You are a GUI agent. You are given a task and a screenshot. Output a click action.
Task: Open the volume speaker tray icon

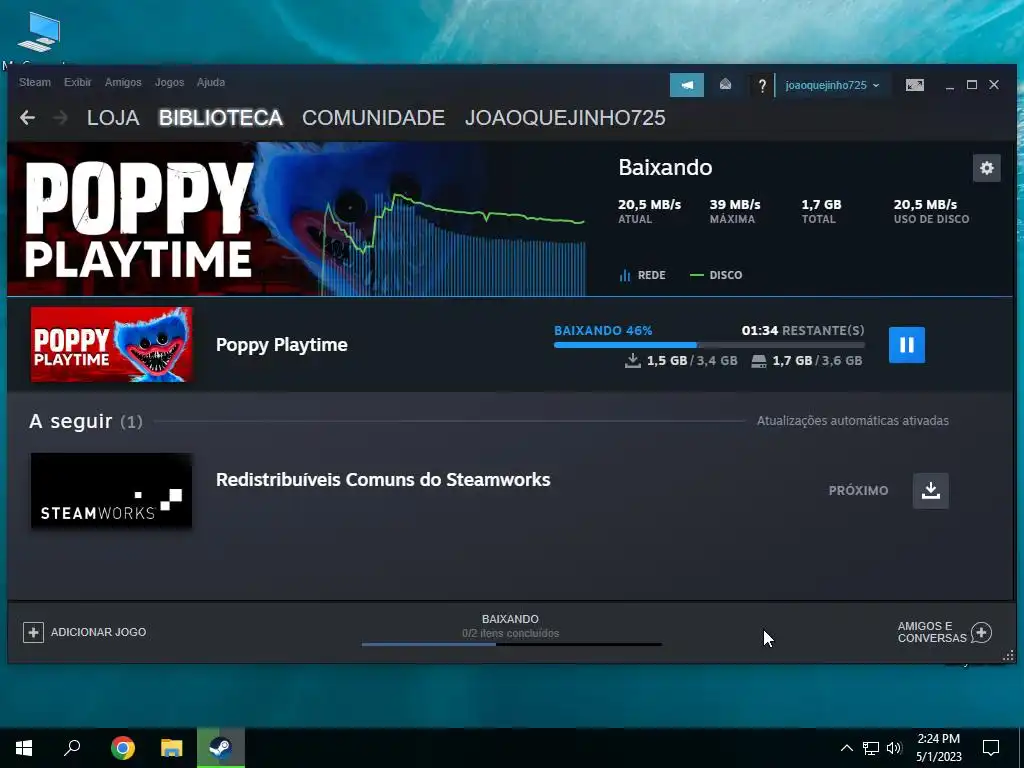coord(894,748)
